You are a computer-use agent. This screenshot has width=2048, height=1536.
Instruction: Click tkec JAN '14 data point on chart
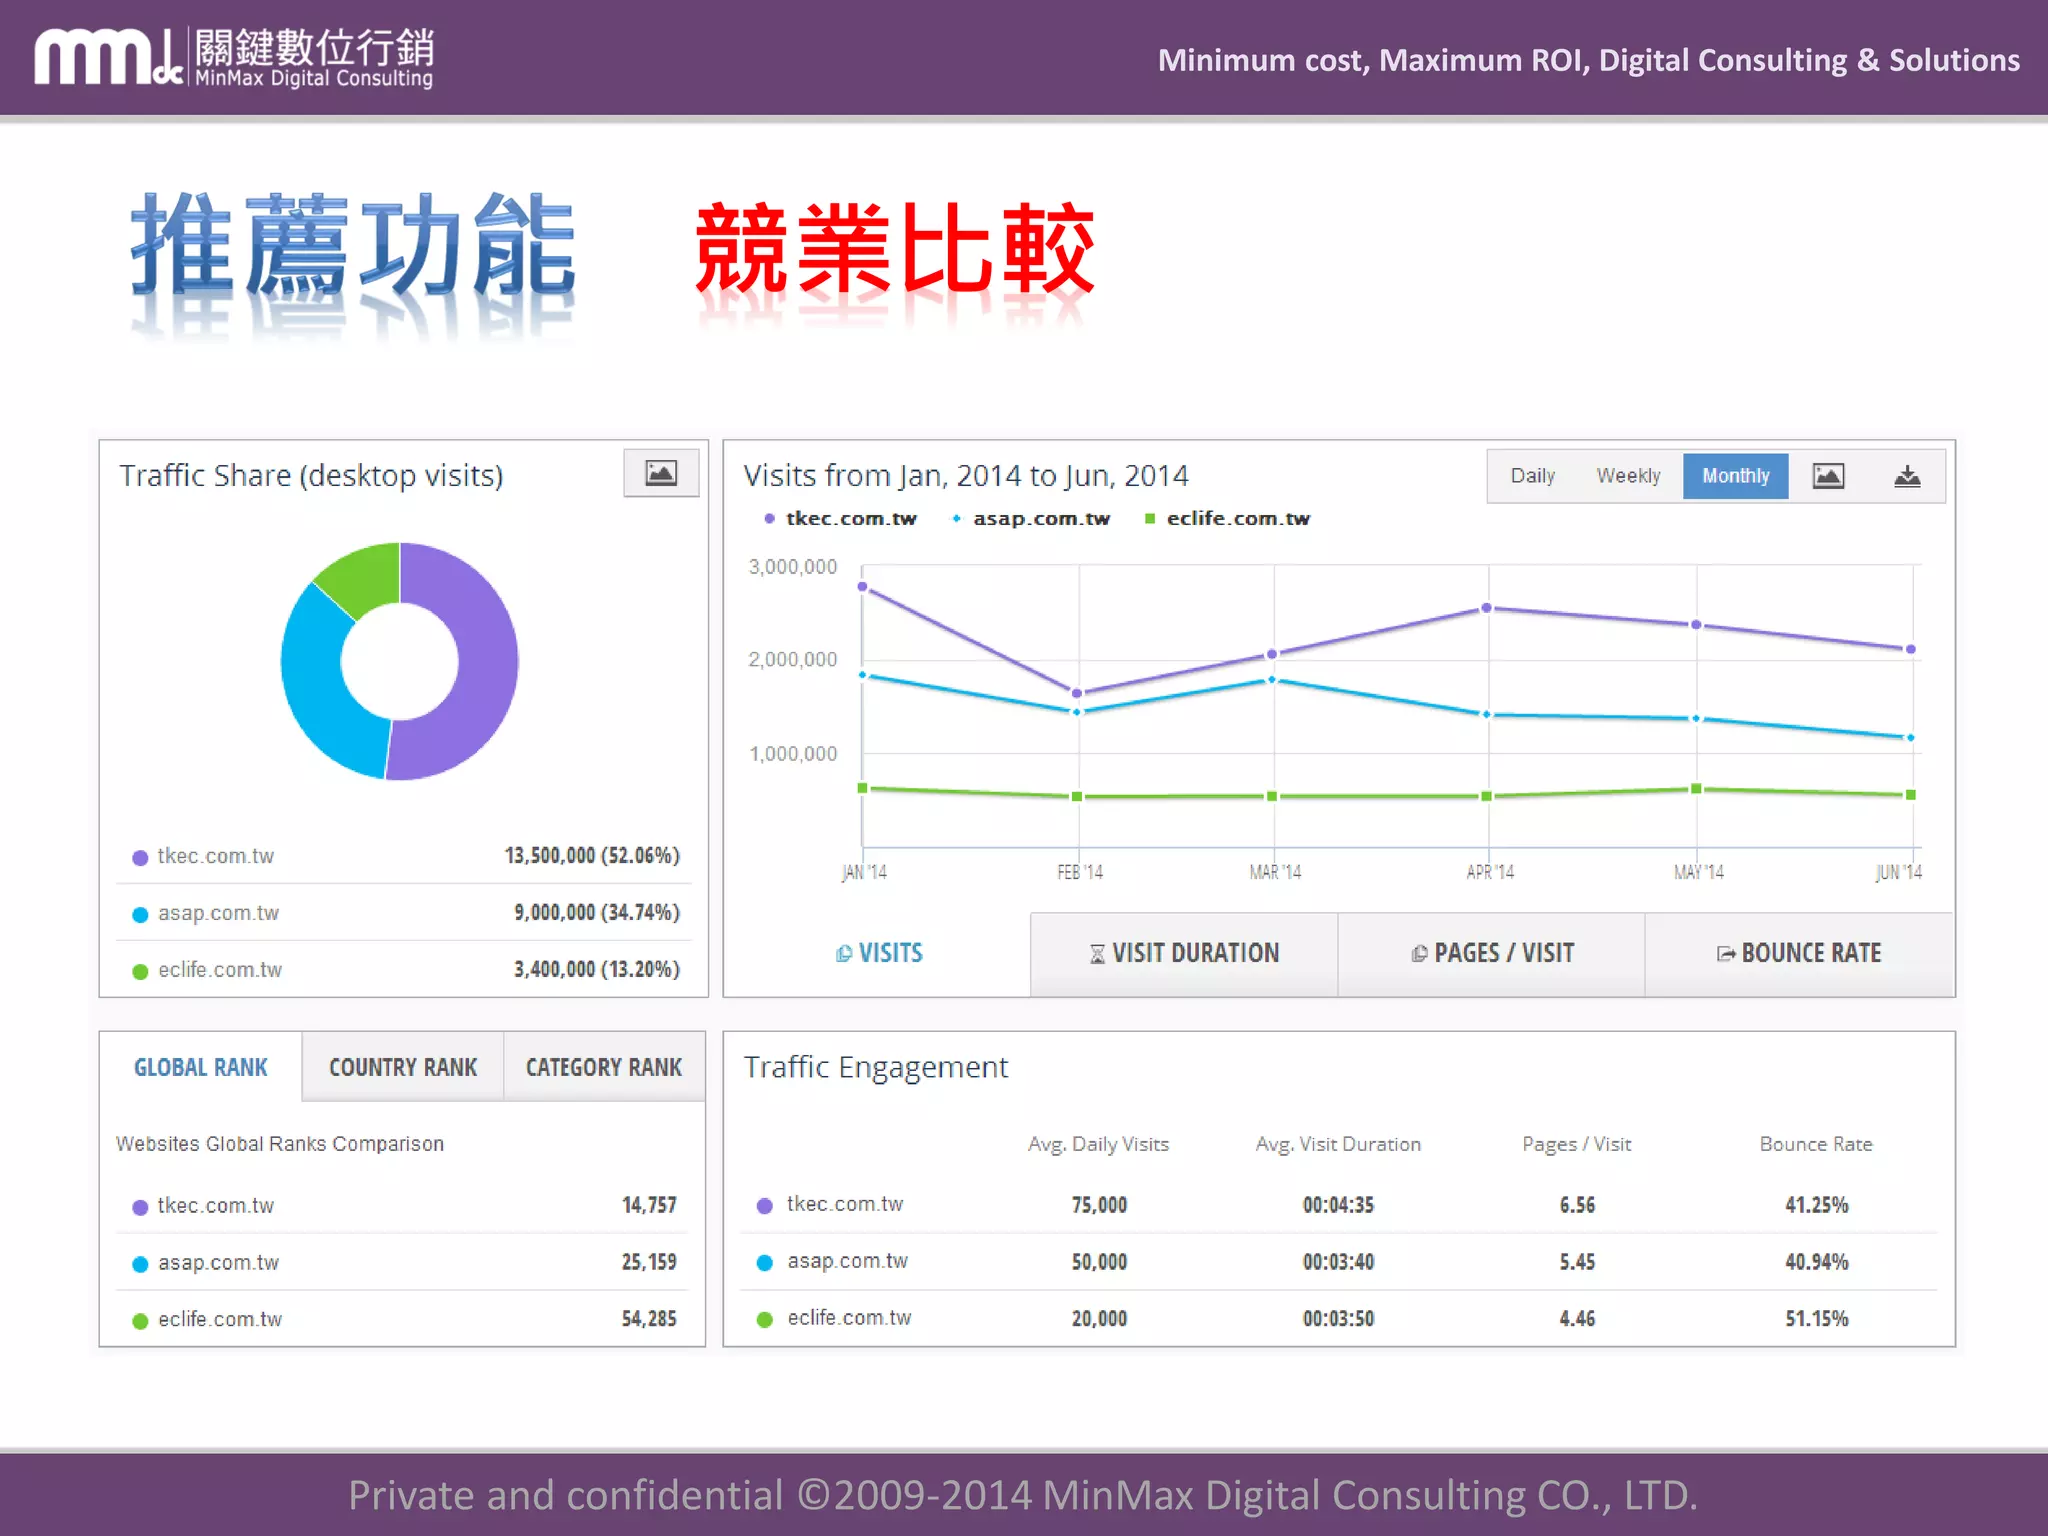[862, 587]
